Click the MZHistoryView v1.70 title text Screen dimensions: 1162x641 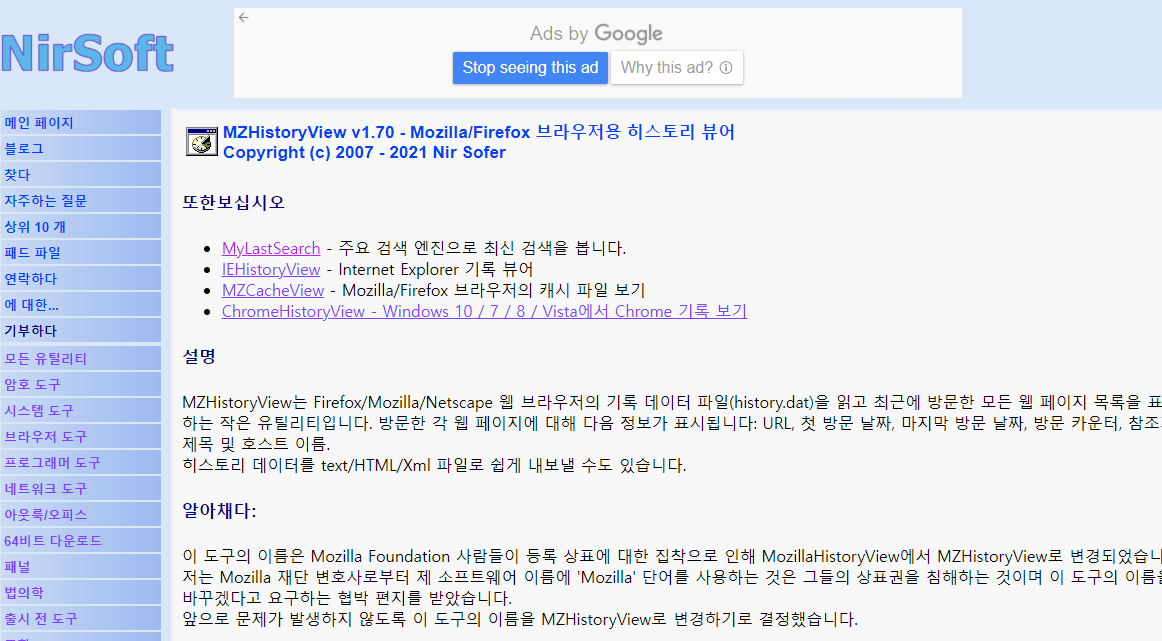[479, 132]
